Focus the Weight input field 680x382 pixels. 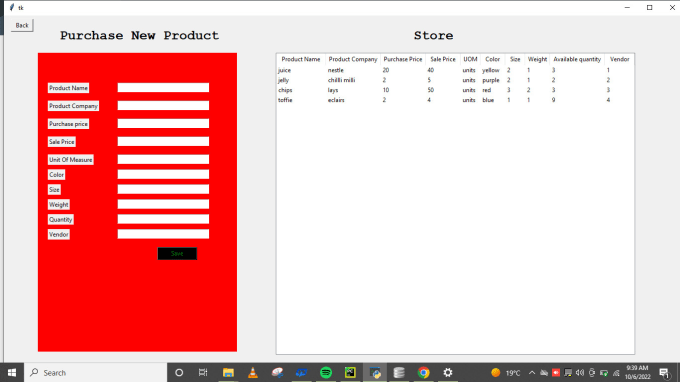pyautogui.click(x=163, y=204)
